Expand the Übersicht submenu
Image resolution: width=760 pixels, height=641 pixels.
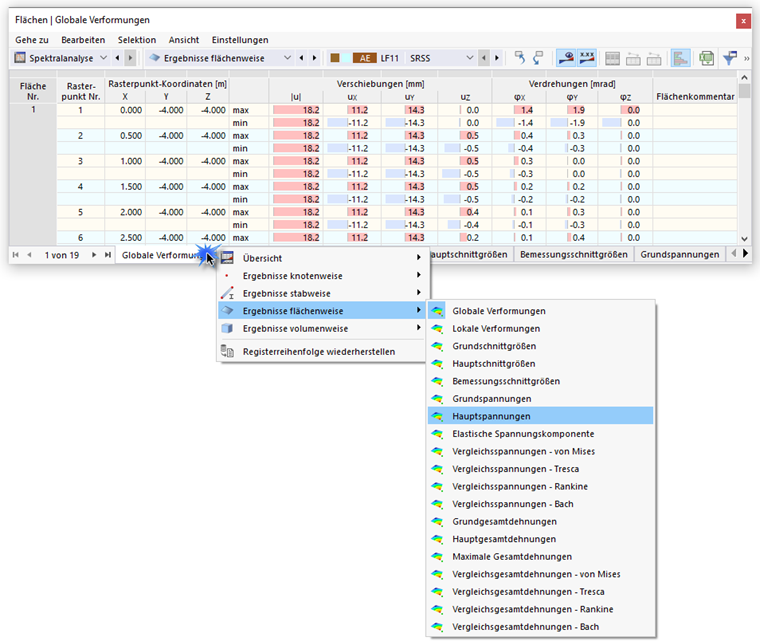pyautogui.click(x=322, y=258)
